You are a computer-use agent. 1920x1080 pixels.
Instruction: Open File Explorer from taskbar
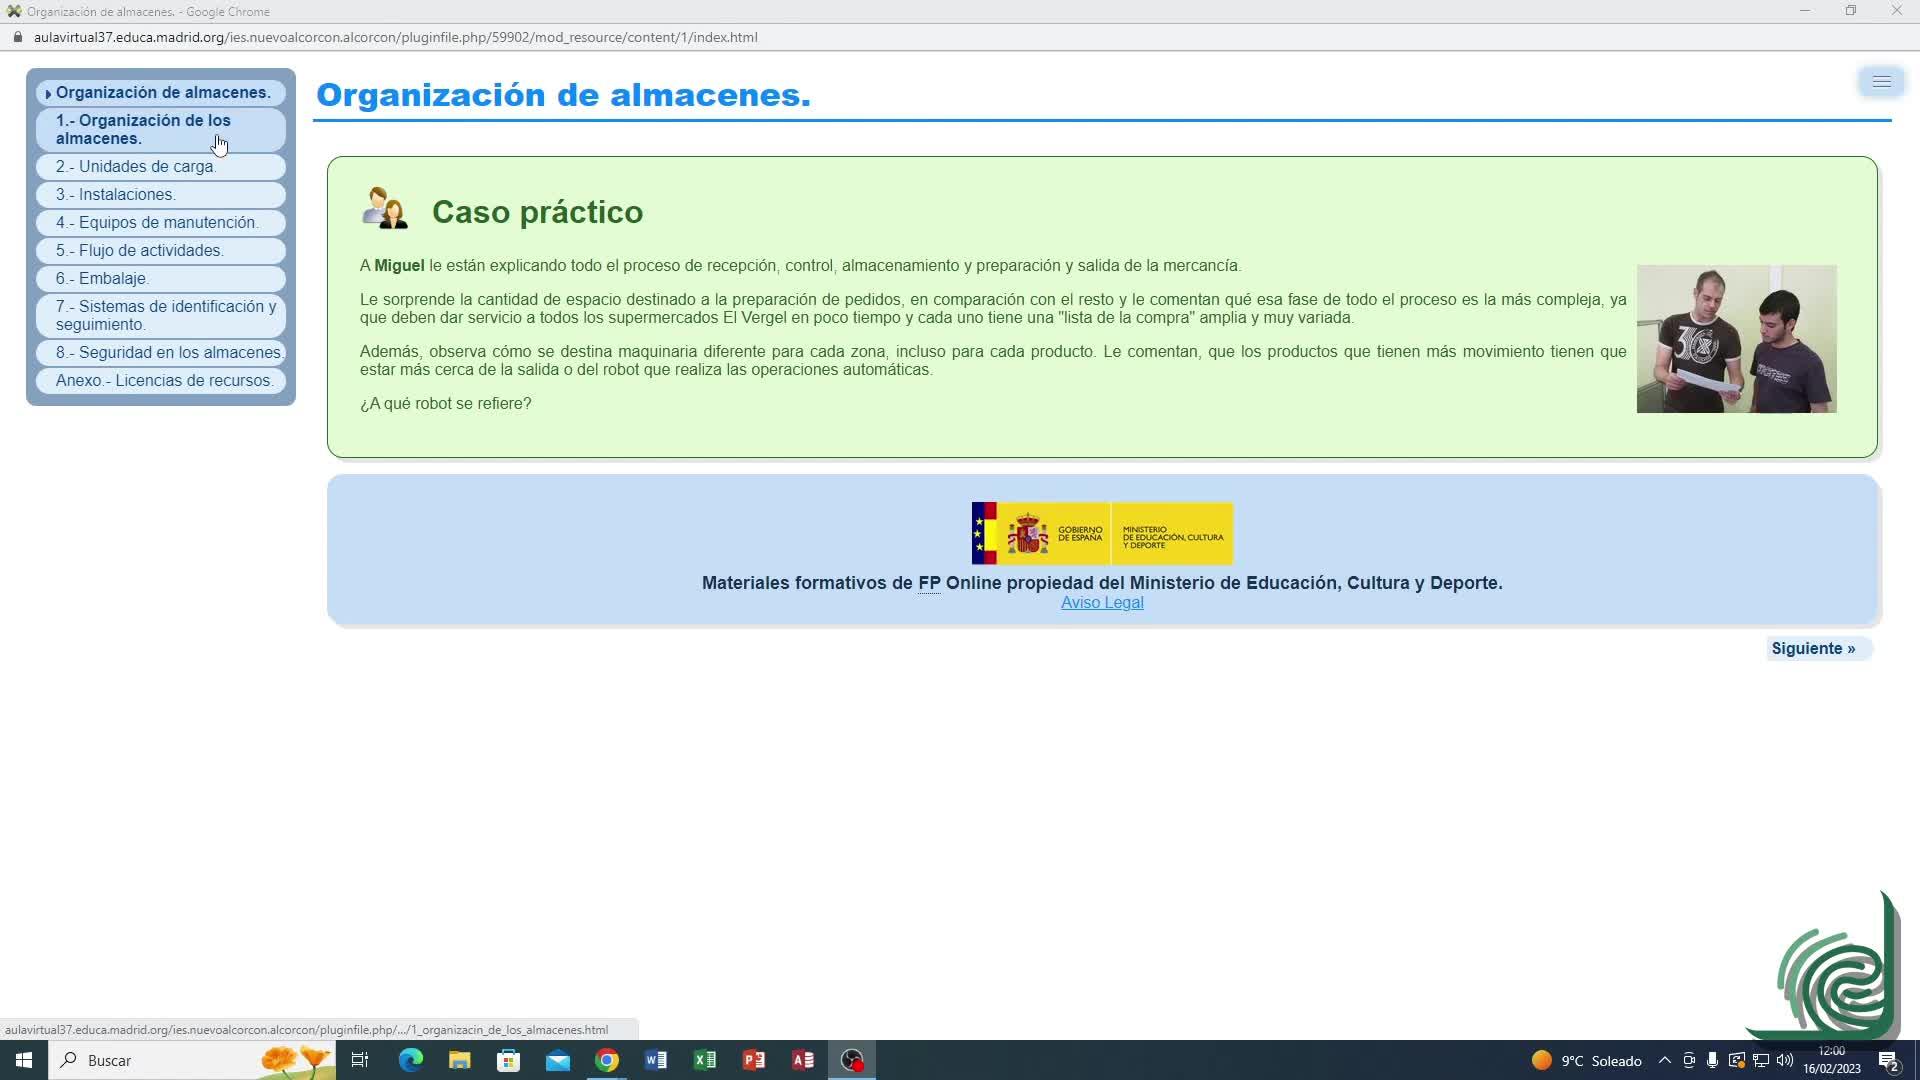[x=459, y=1060]
